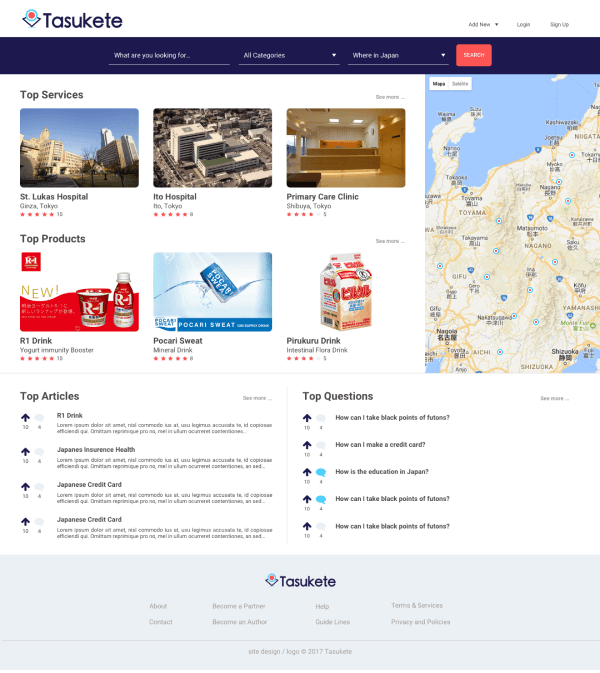Open comments on Japanes Insurence Health article
The width and height of the screenshot is (600, 673).
39,452
